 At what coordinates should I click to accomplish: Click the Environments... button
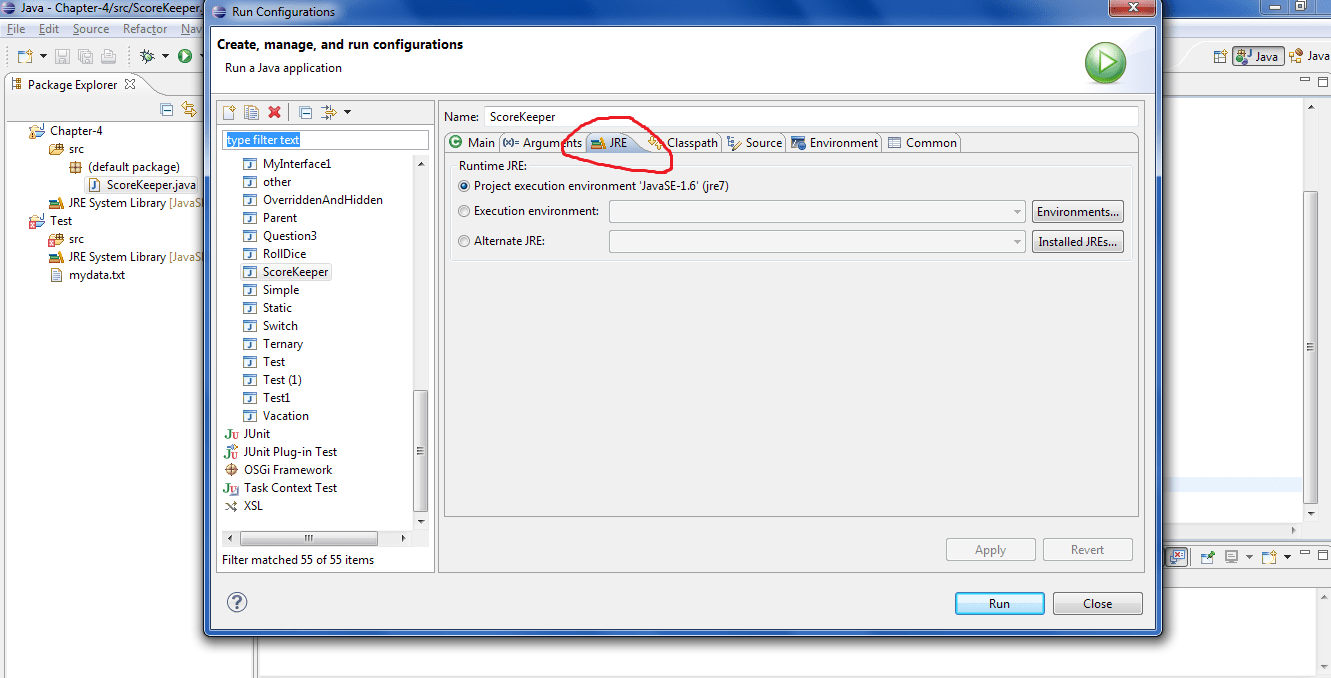coord(1077,212)
